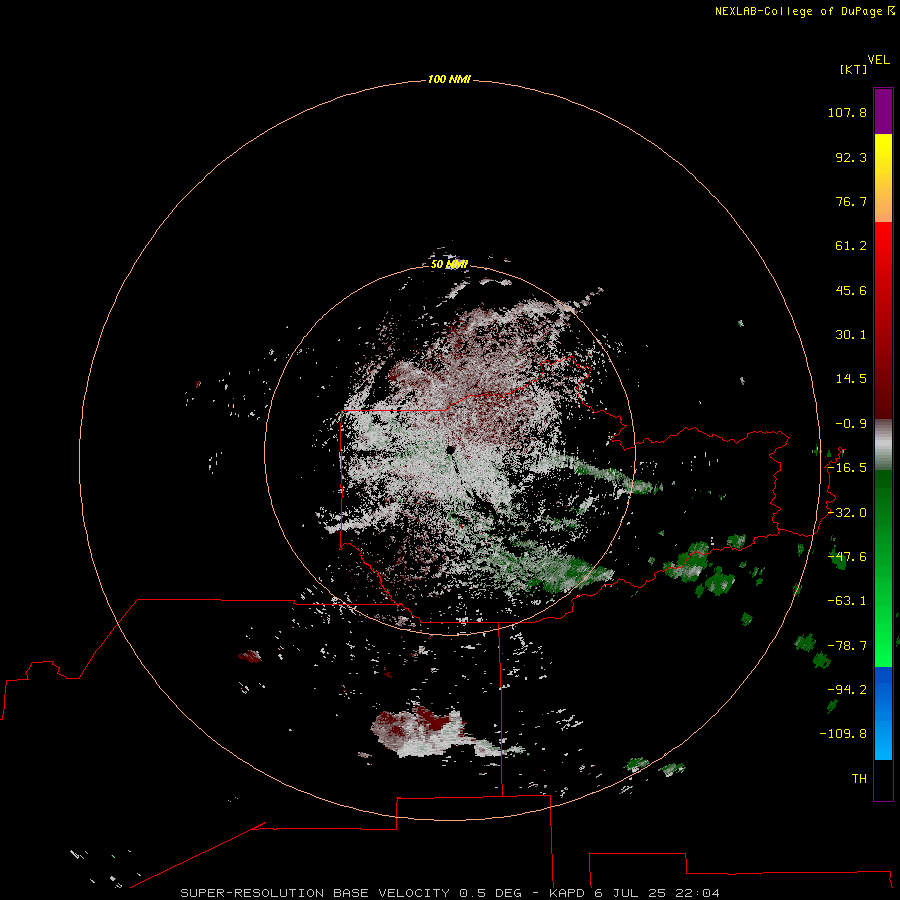This screenshot has width=900, height=900.
Task: Click the KAPD 6 JUL 25 22:04 timestamp
Action: (634, 893)
